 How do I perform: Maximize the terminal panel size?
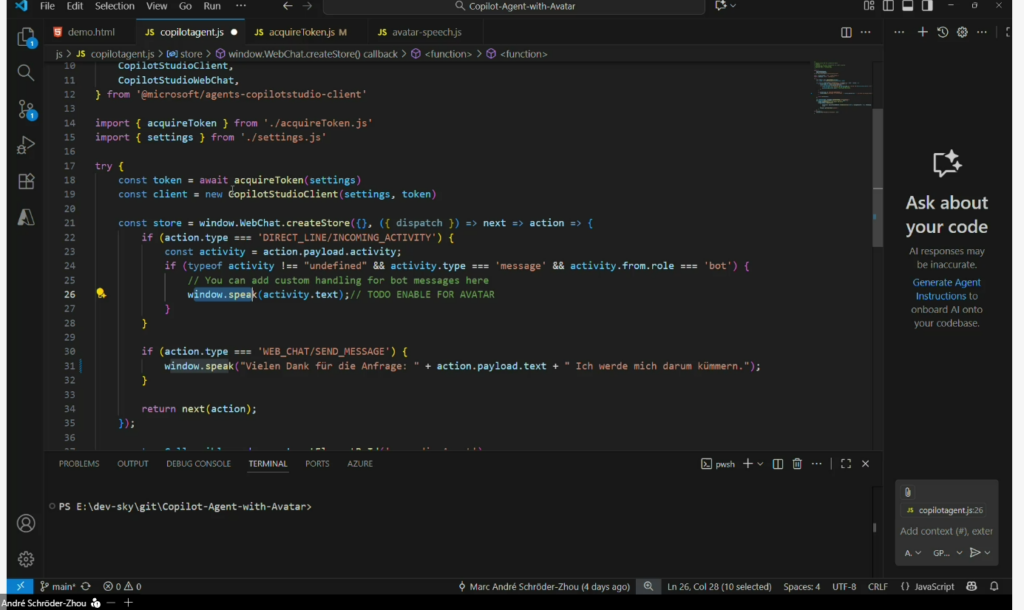coord(845,464)
